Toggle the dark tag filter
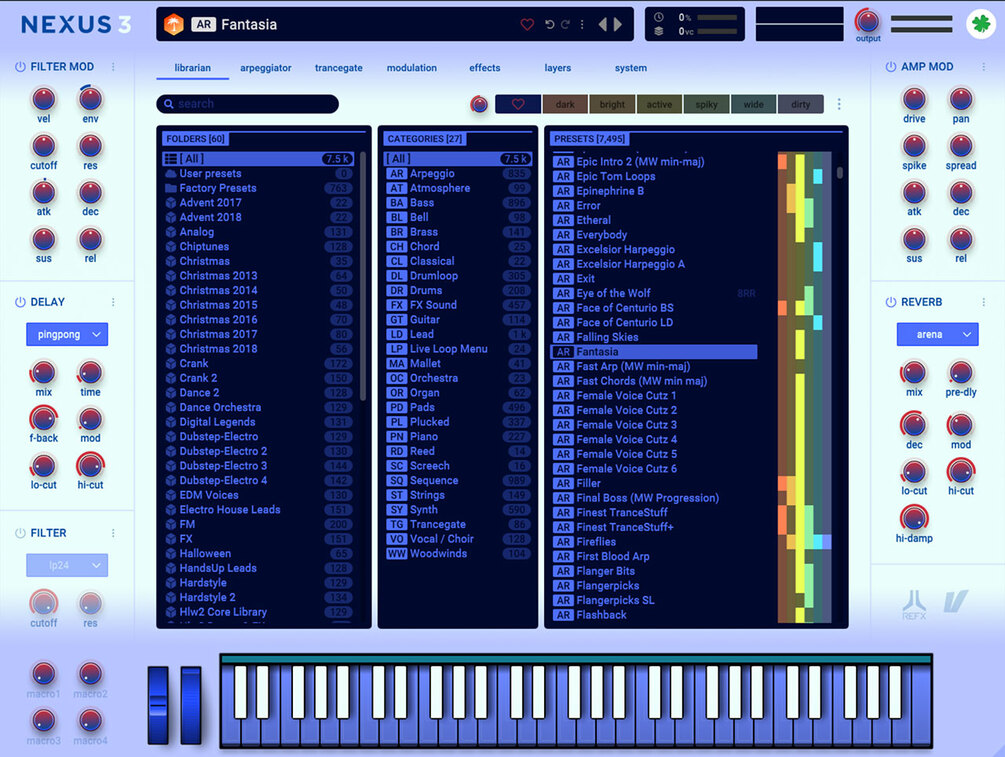The image size is (1005, 757). pyautogui.click(x=565, y=104)
